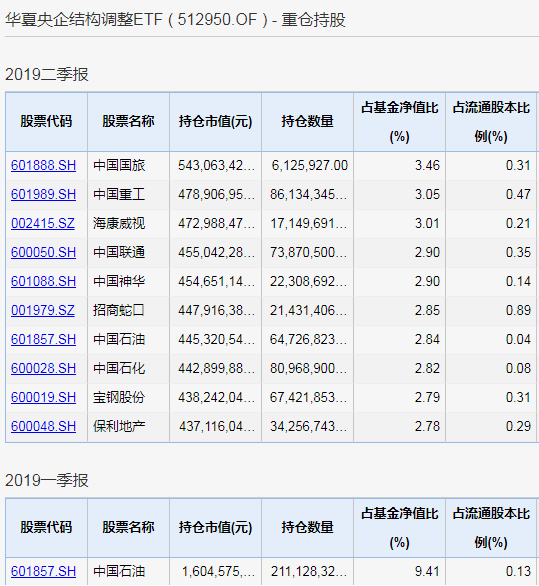The width and height of the screenshot is (539, 586).
Task: Click holding quantity 34,256,743... cell
Action: [308, 426]
